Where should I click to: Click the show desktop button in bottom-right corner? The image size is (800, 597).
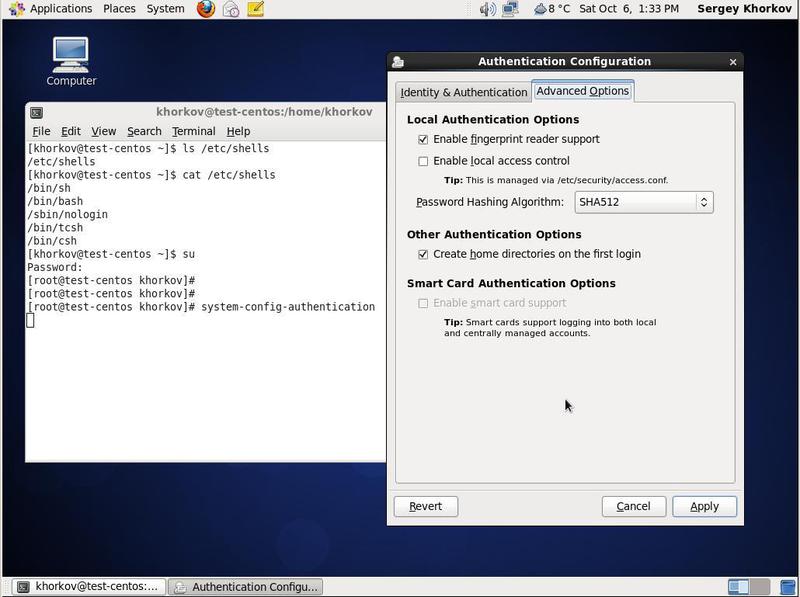[x=787, y=586]
